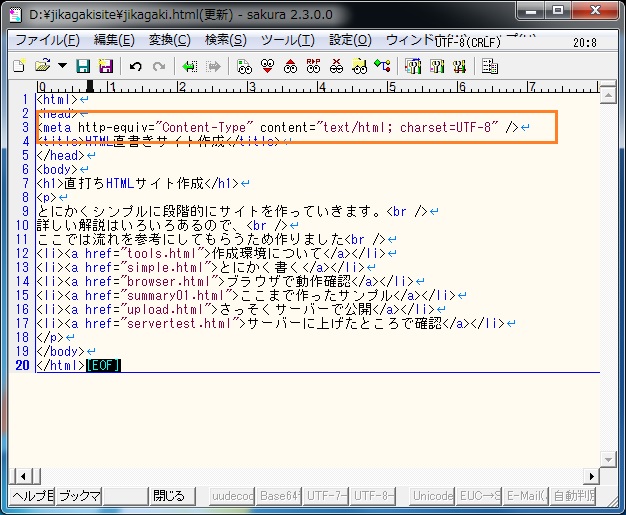Click the uudecode function key button
This screenshot has width=626, height=515.
[x=232, y=496]
